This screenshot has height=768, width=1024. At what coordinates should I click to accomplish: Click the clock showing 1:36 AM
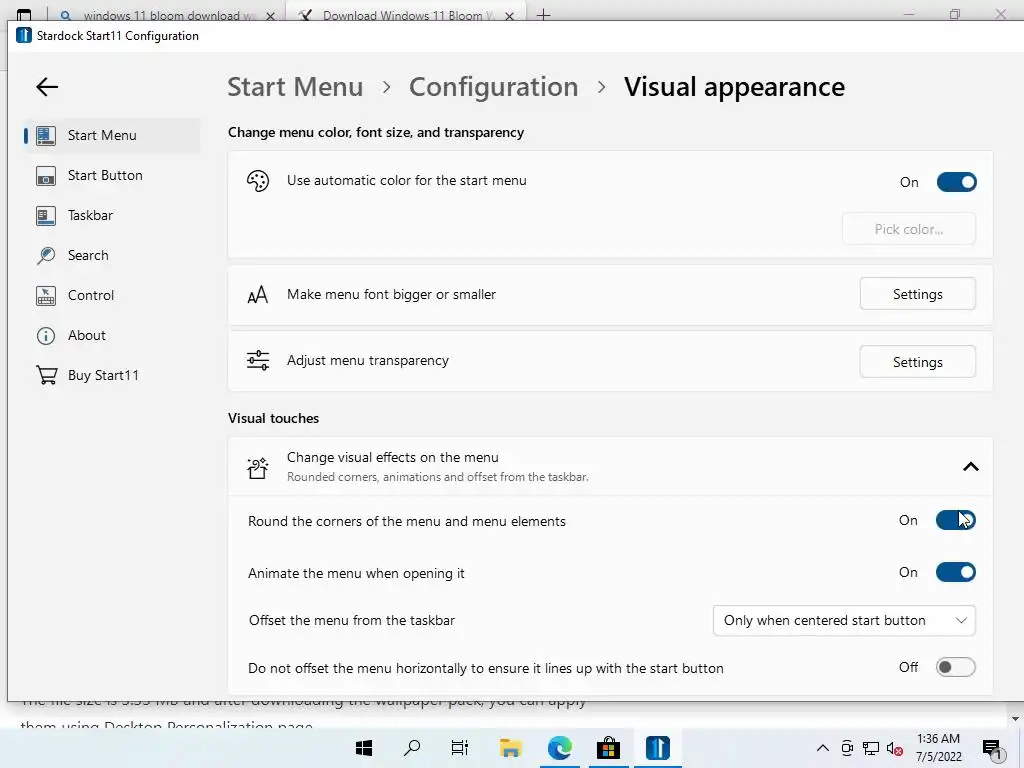pyautogui.click(x=938, y=739)
